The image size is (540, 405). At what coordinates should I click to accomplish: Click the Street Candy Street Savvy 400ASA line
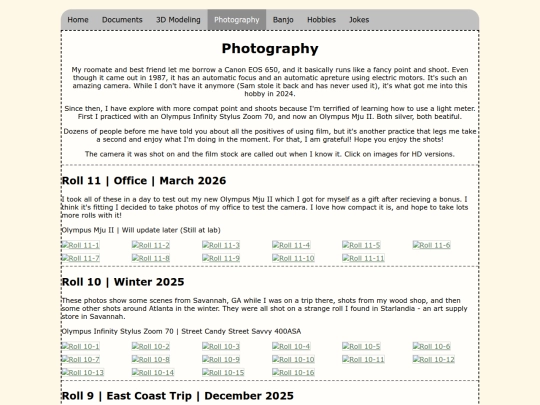[181, 331]
